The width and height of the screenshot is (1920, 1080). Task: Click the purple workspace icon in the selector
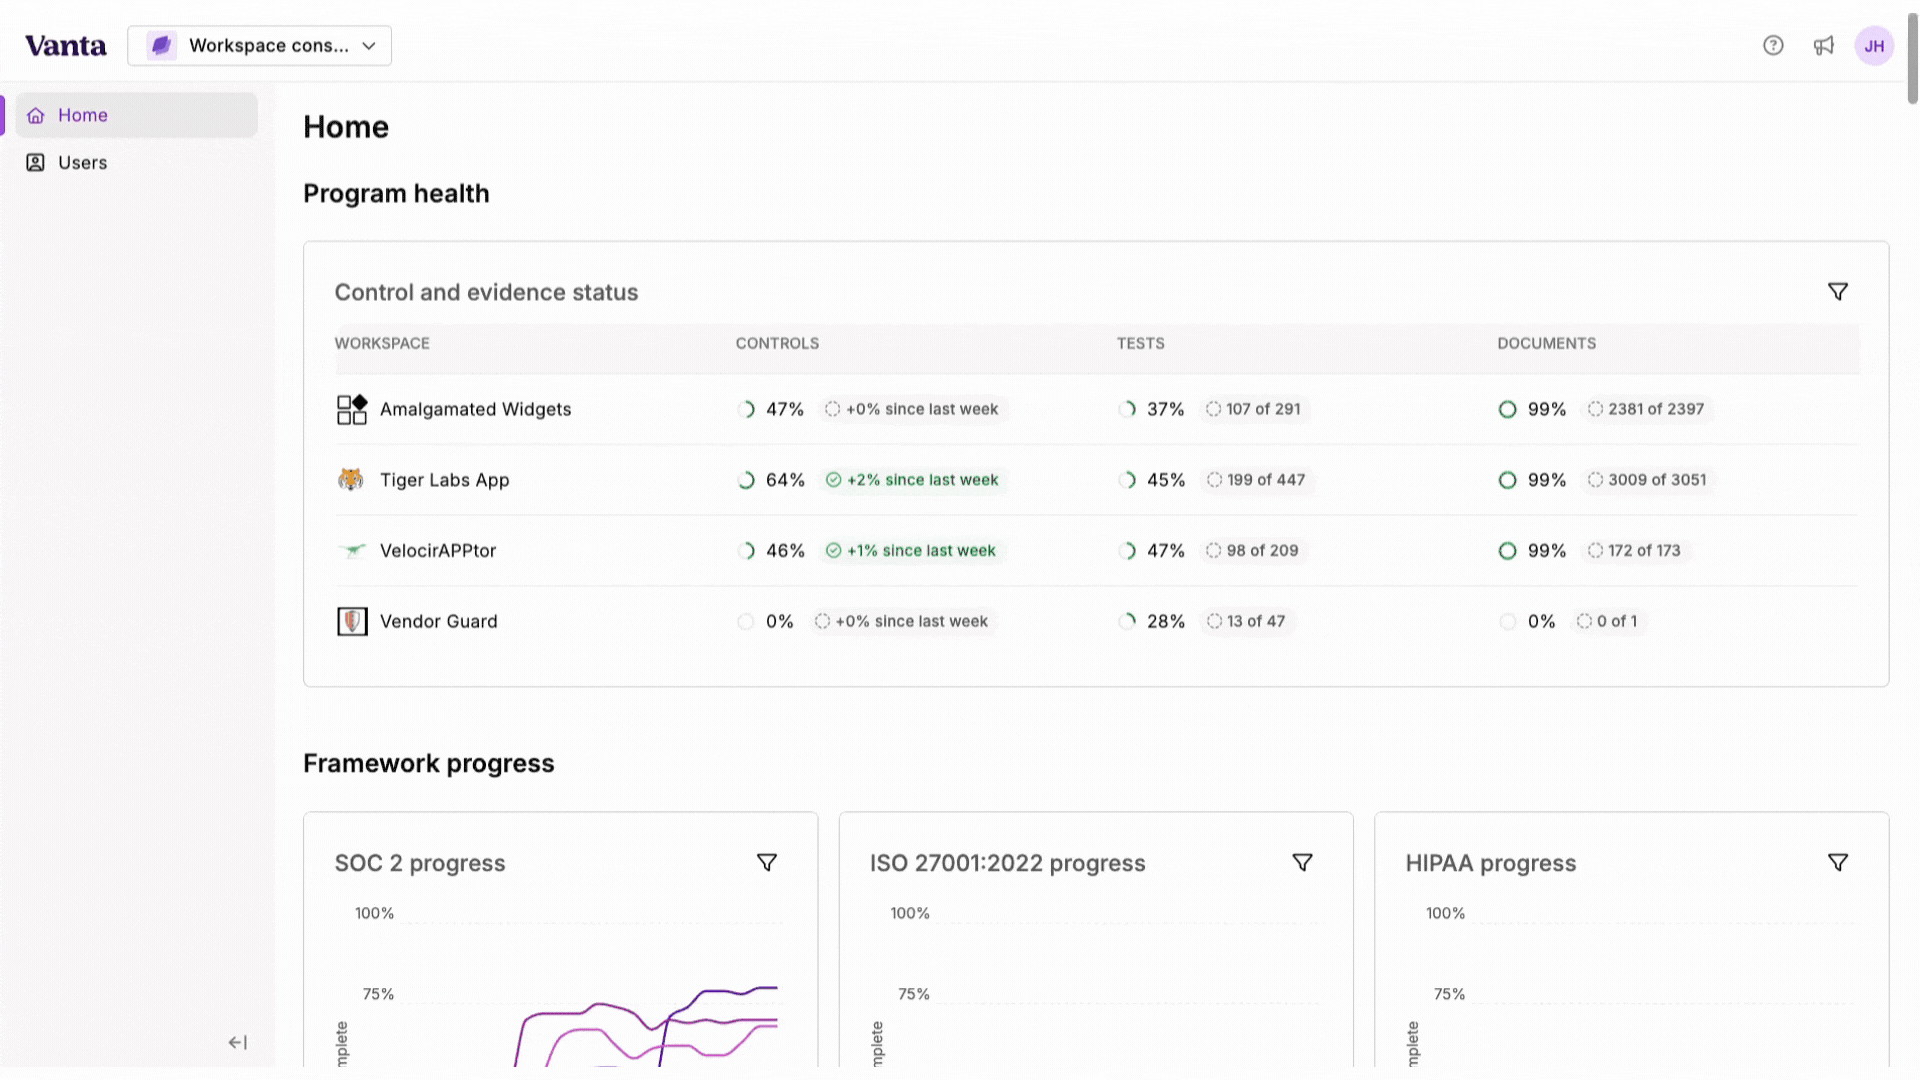point(161,46)
